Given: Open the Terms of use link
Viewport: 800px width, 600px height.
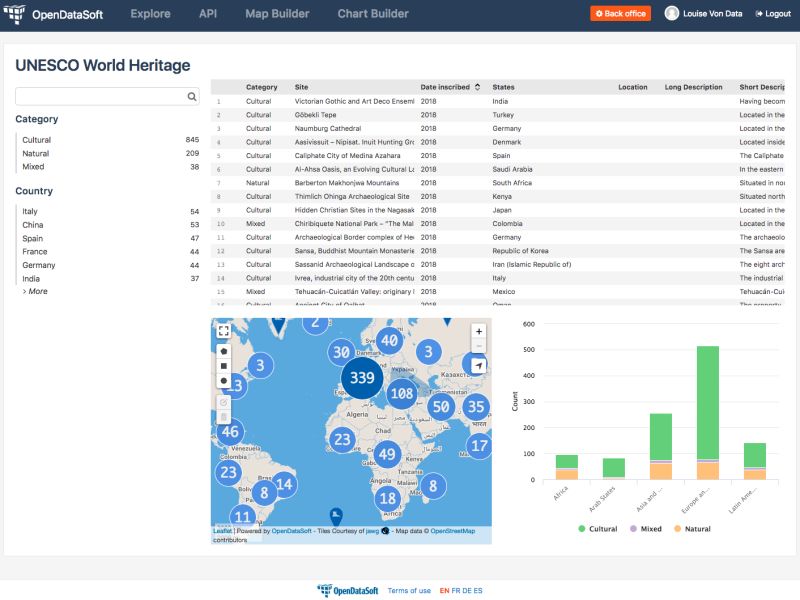Looking at the screenshot, I should pos(409,591).
